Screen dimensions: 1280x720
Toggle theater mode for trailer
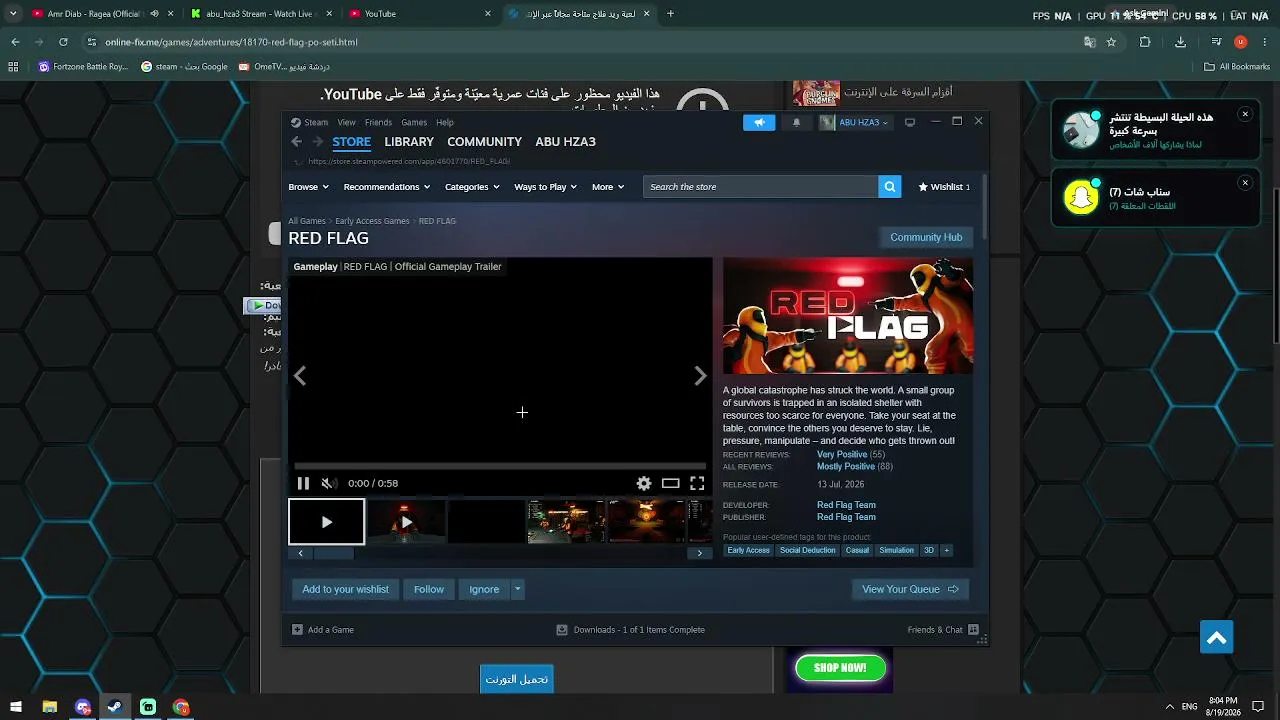click(670, 483)
